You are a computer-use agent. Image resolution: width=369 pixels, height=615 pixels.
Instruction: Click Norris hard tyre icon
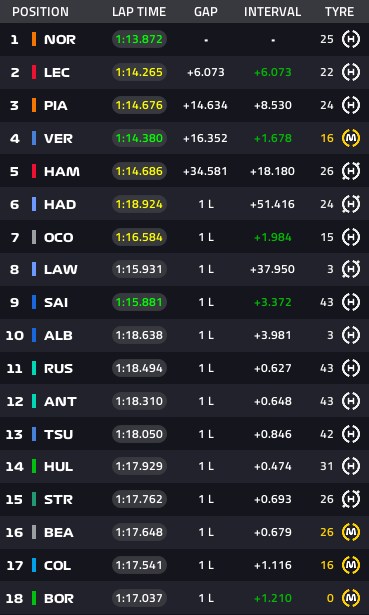click(x=351, y=40)
